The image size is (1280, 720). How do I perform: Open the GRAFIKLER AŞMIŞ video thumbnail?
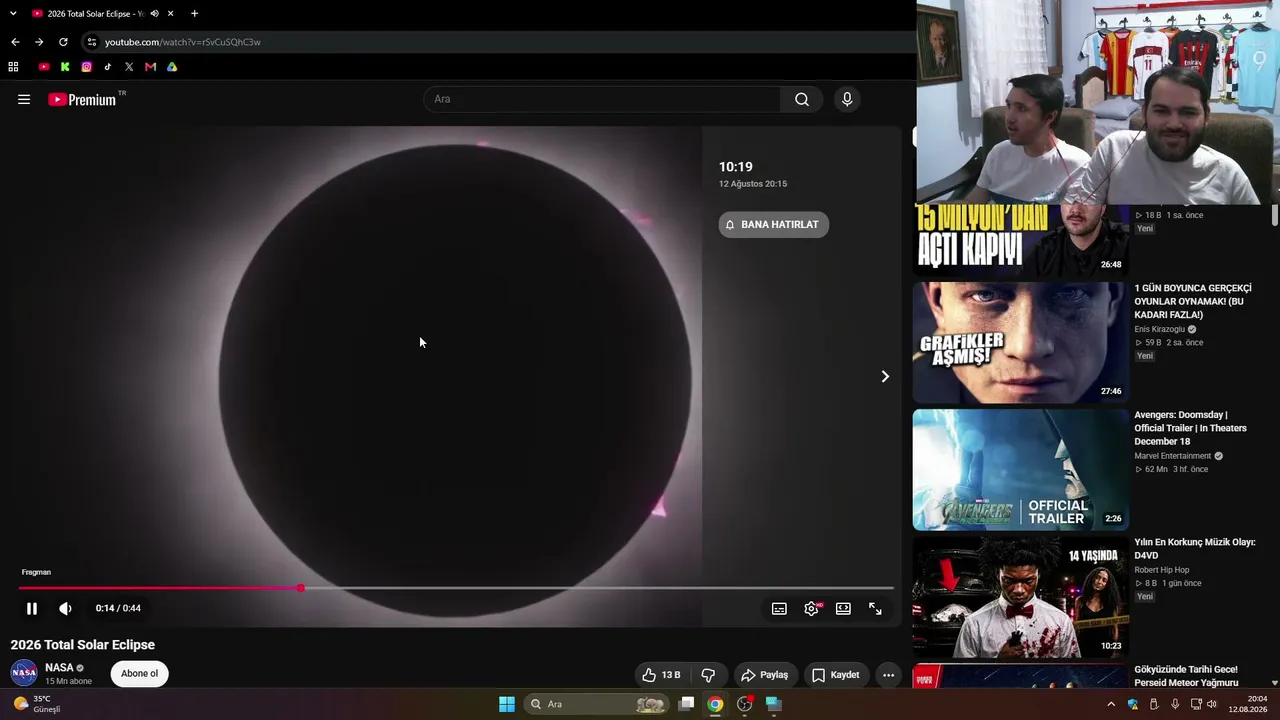point(1020,343)
